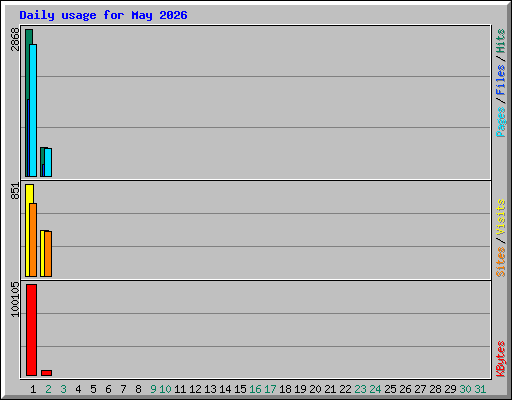512x400 pixels.
Task: Click the yellow 'Visits' legend label
Action: click(x=500, y=217)
